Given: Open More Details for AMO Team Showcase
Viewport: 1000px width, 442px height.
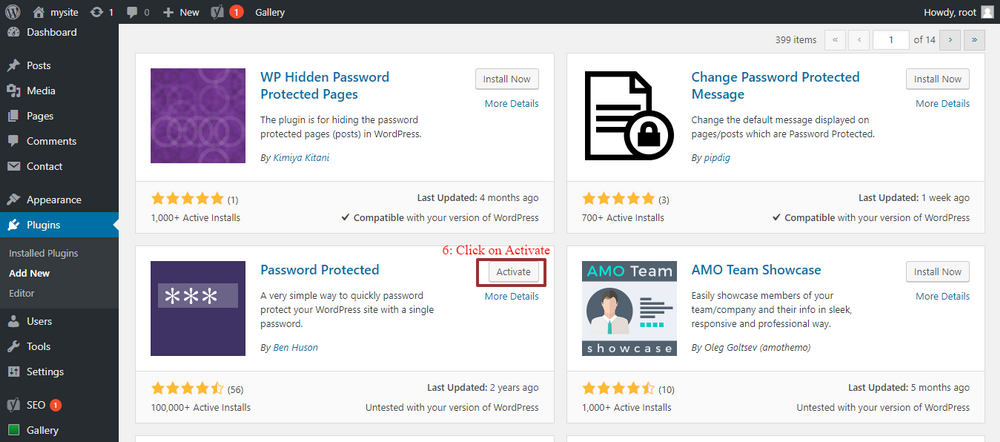Looking at the screenshot, I should [943, 296].
